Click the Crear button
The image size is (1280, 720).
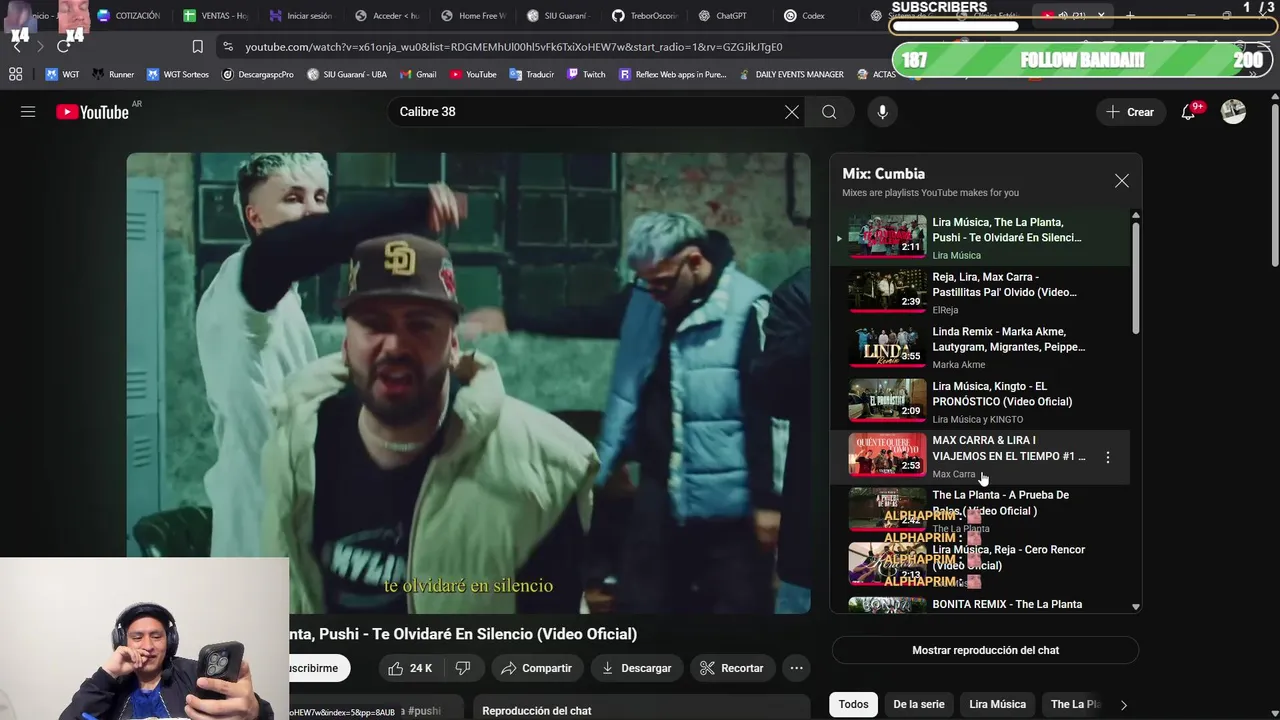(x=1130, y=112)
